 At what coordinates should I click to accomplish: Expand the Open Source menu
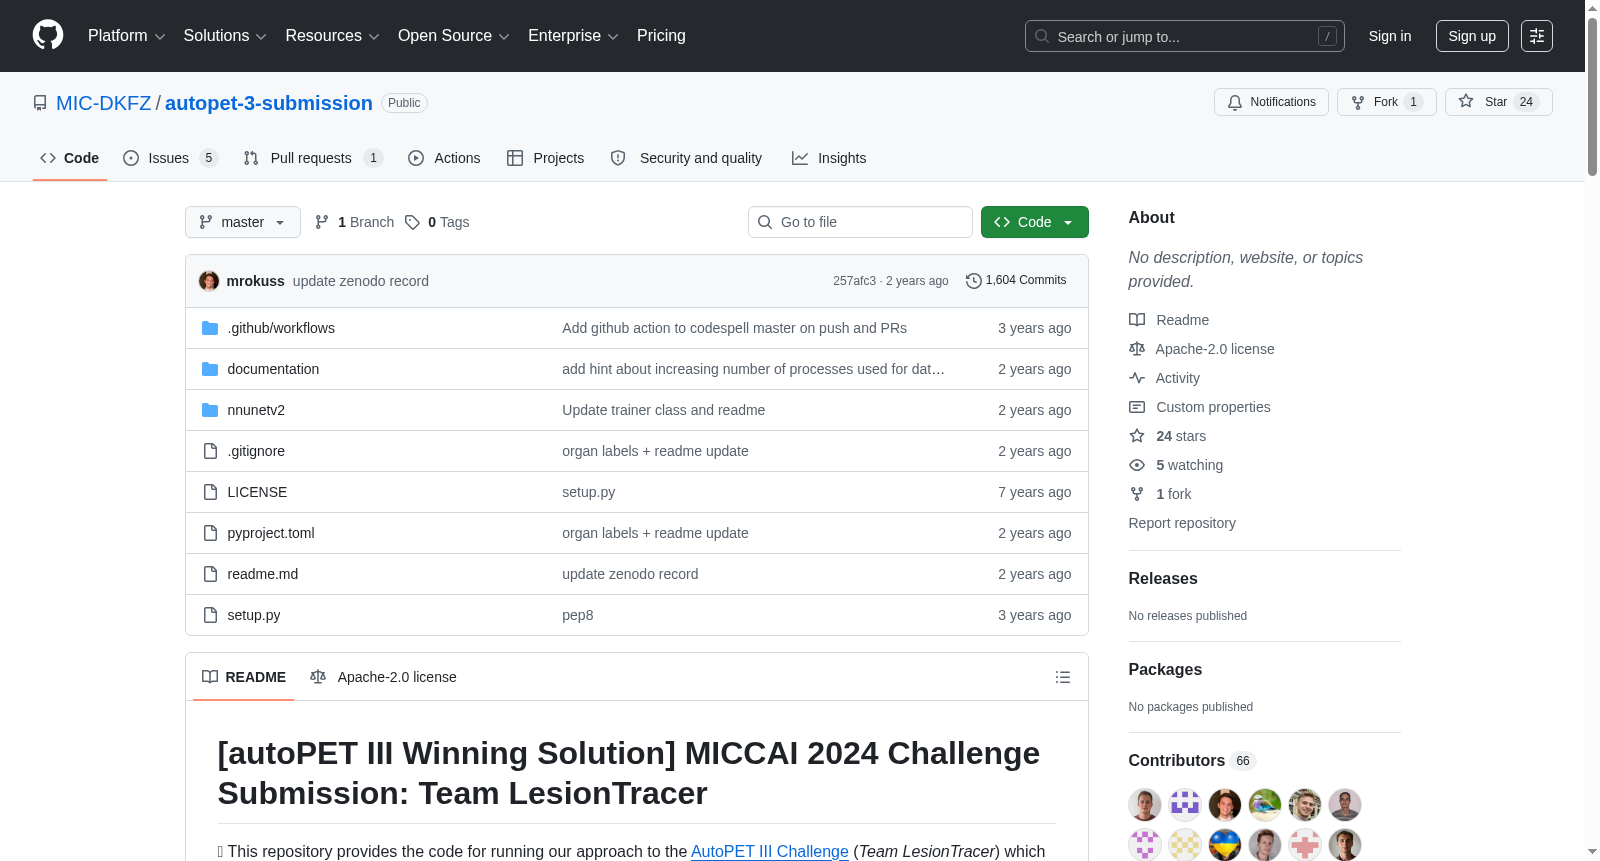tap(454, 36)
